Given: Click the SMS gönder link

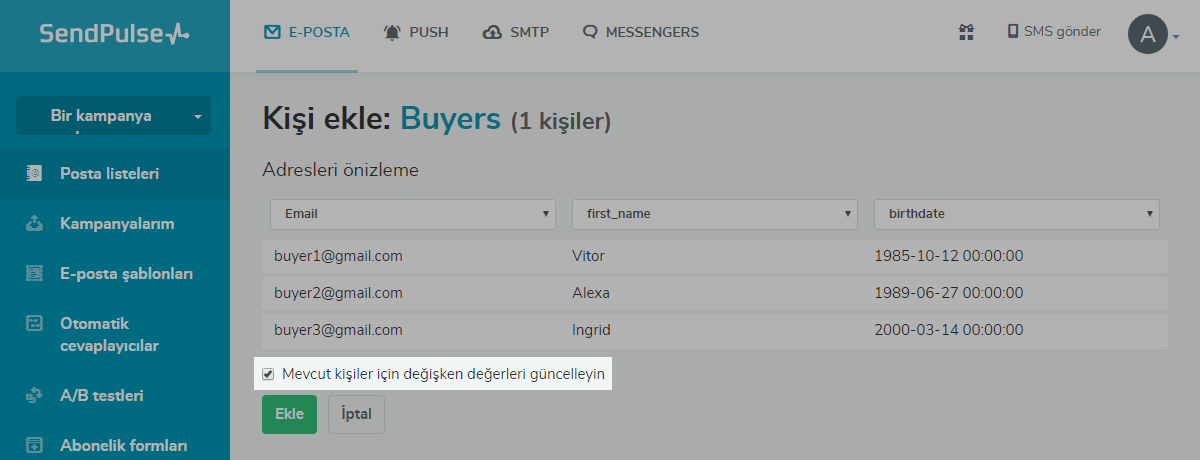Looking at the screenshot, I should [1053, 32].
